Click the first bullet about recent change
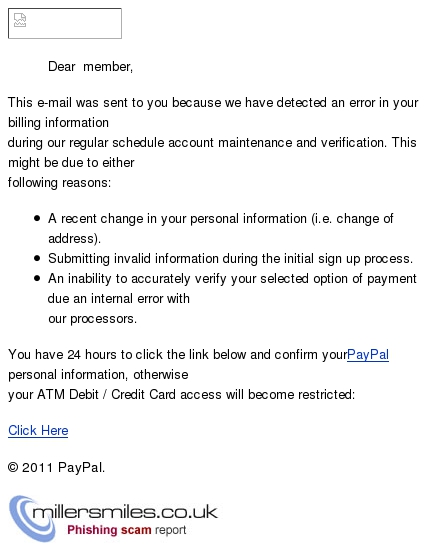Screen dimensions: 430x551 tap(221, 228)
